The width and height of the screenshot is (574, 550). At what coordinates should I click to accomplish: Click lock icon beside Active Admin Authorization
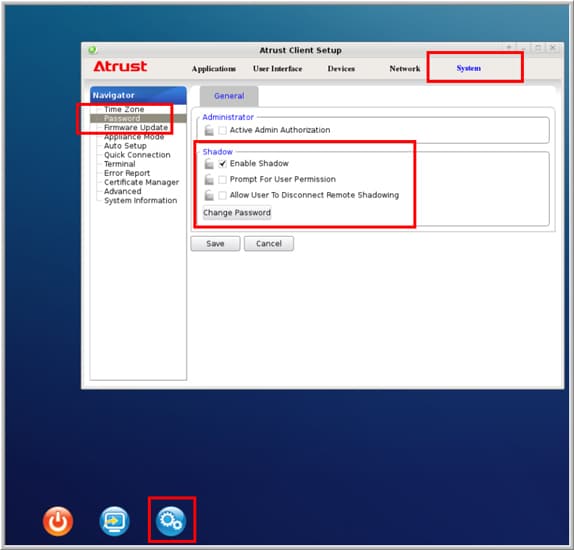click(209, 130)
